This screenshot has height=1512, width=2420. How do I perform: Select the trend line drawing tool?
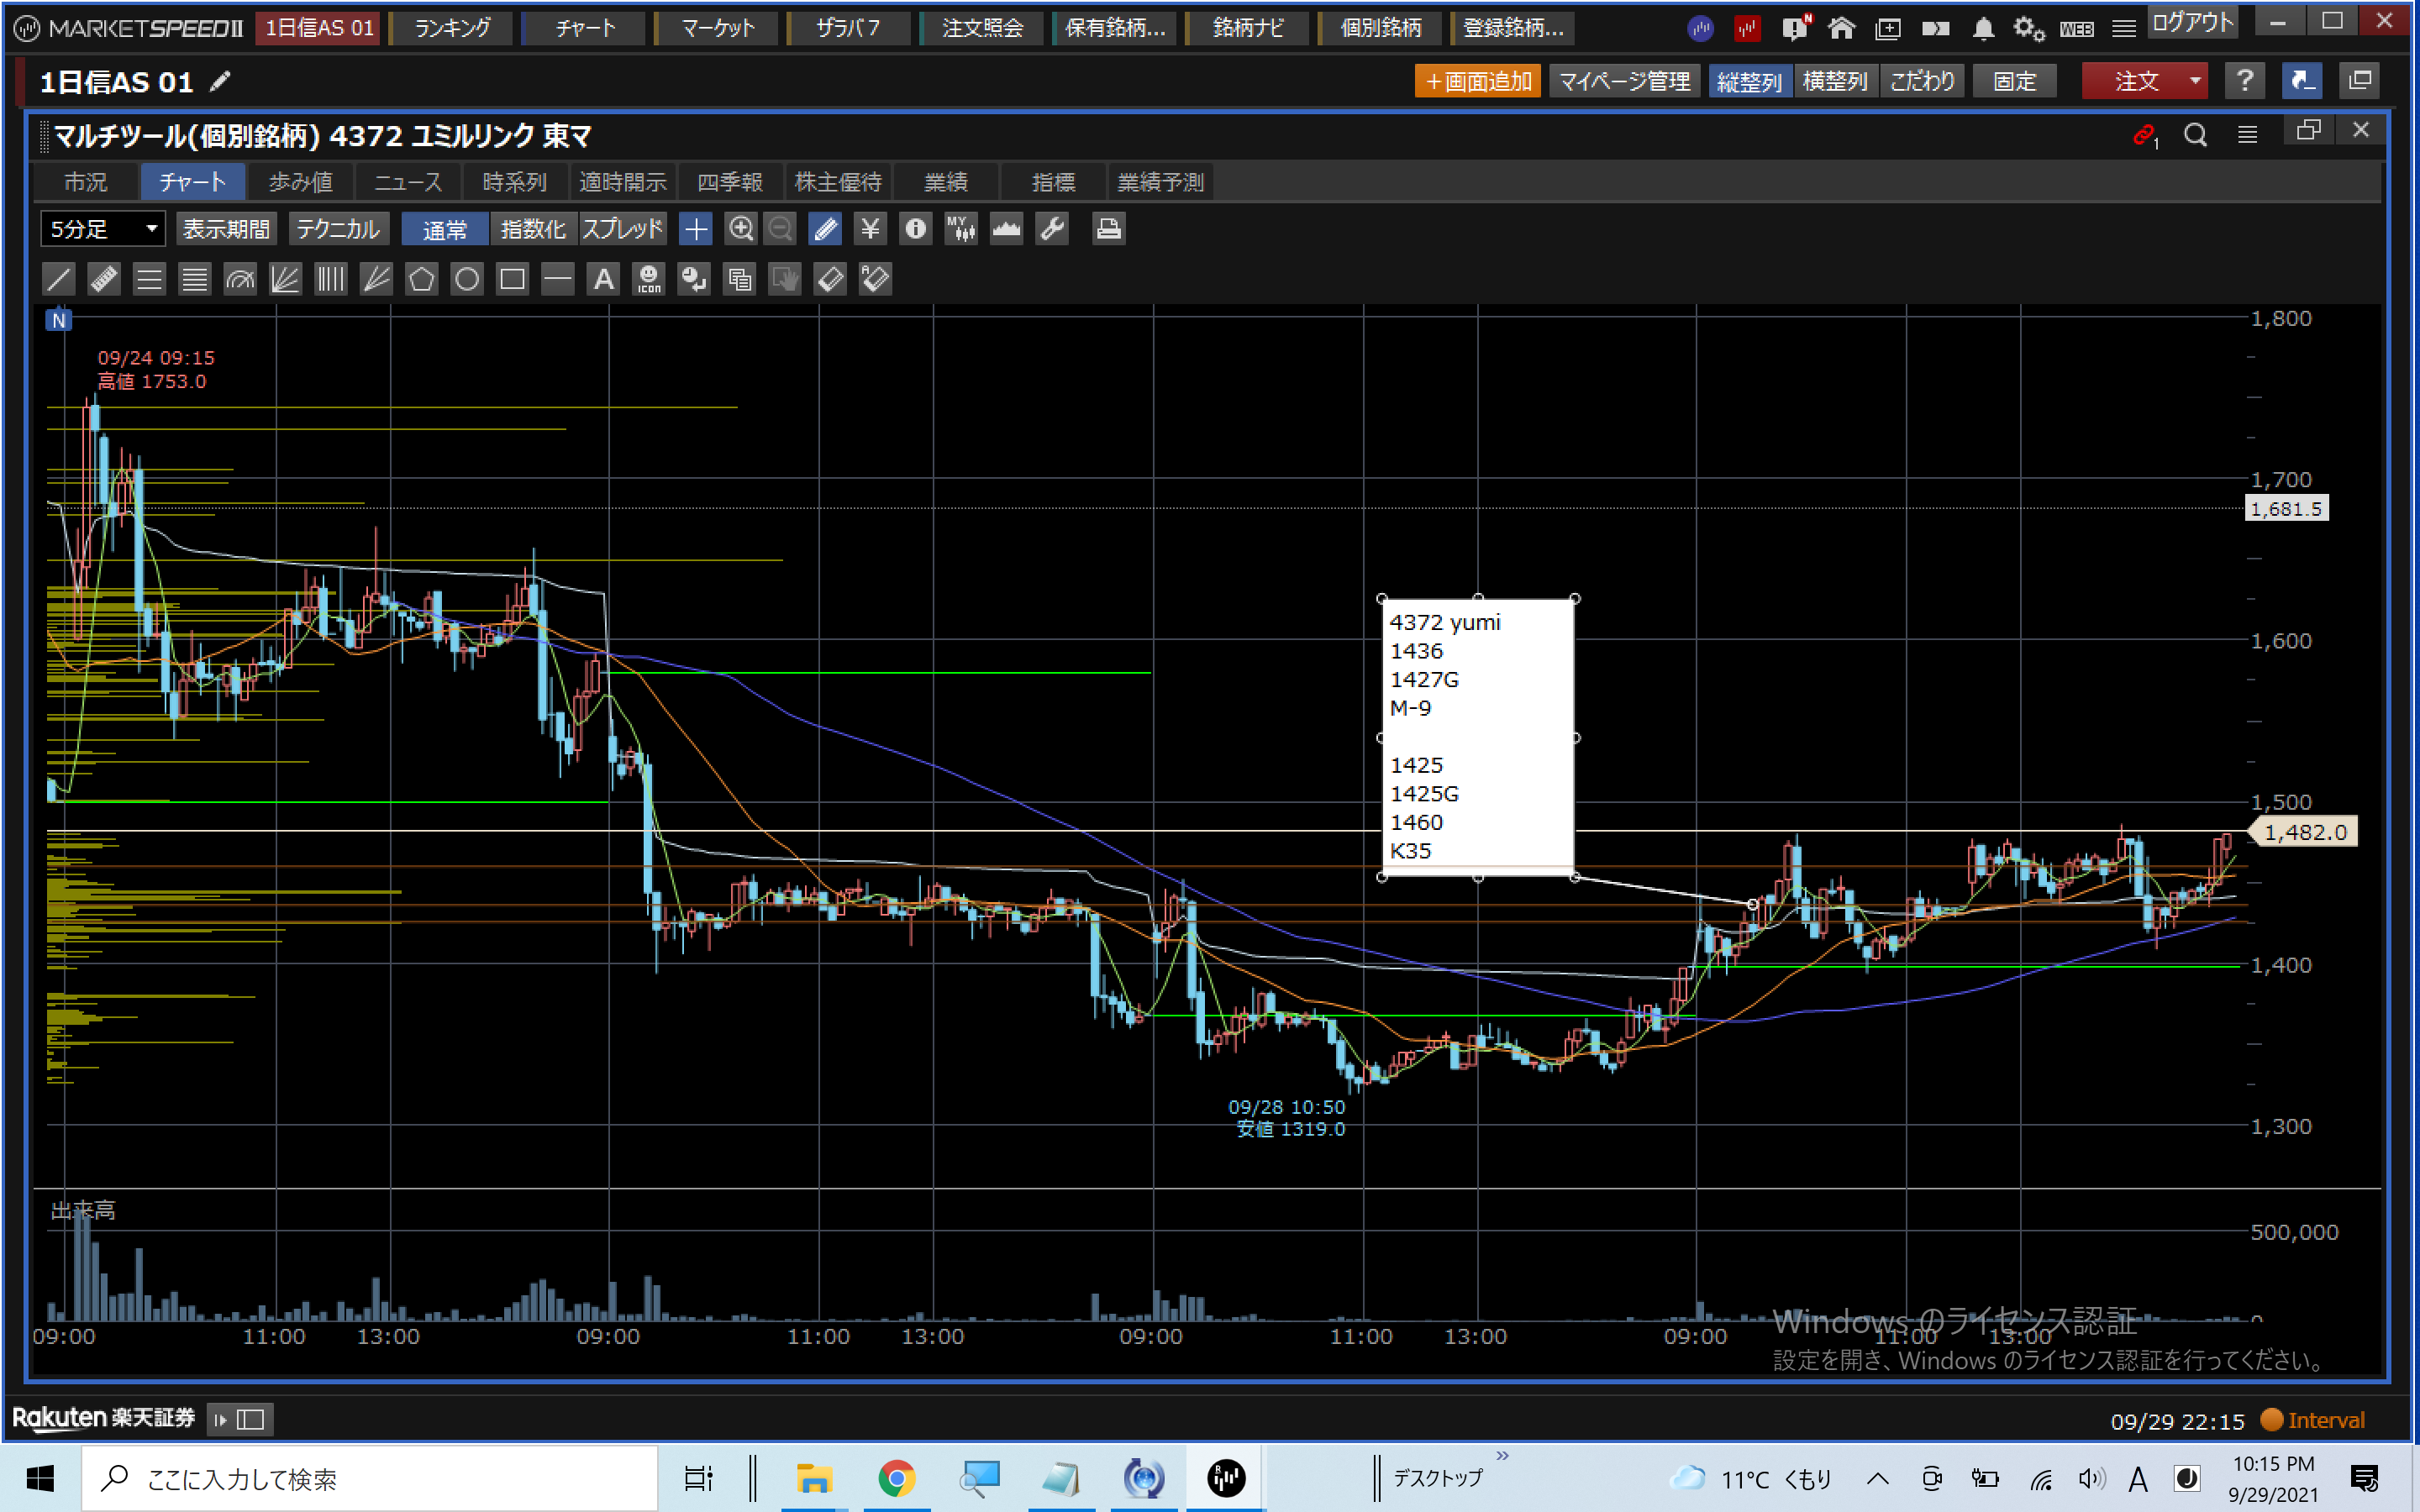click(x=59, y=279)
